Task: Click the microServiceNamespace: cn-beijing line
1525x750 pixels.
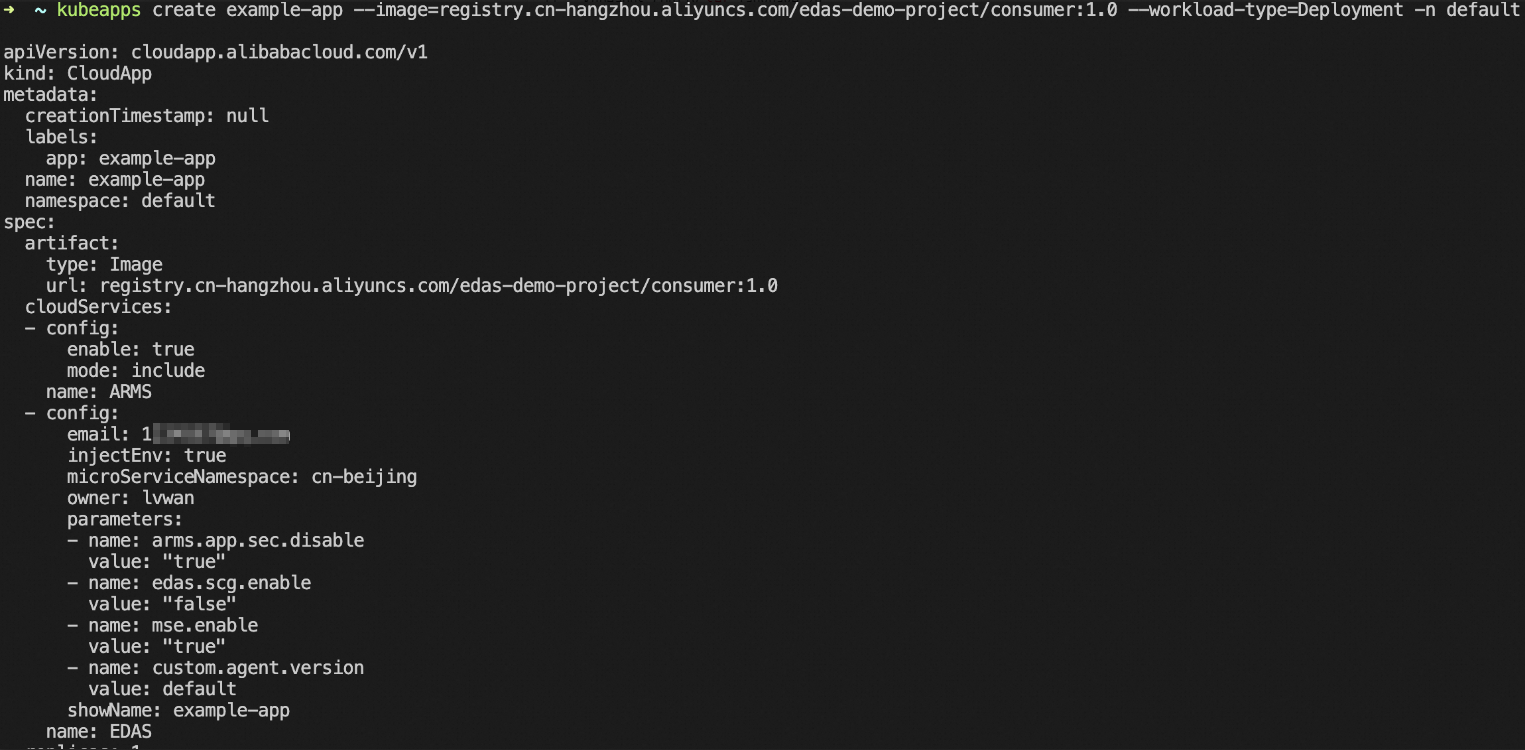Action: coord(242,477)
